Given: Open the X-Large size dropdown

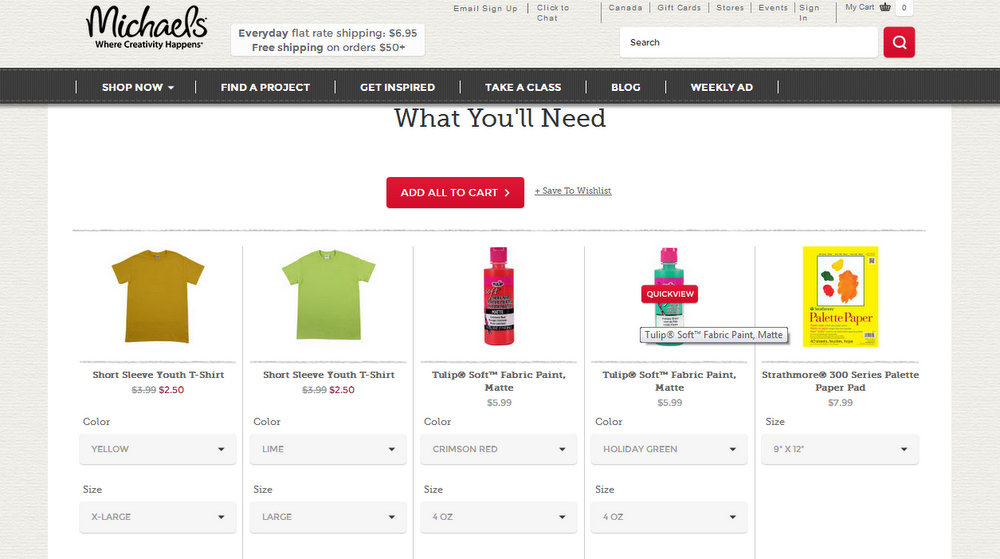Looking at the screenshot, I should coord(158,517).
